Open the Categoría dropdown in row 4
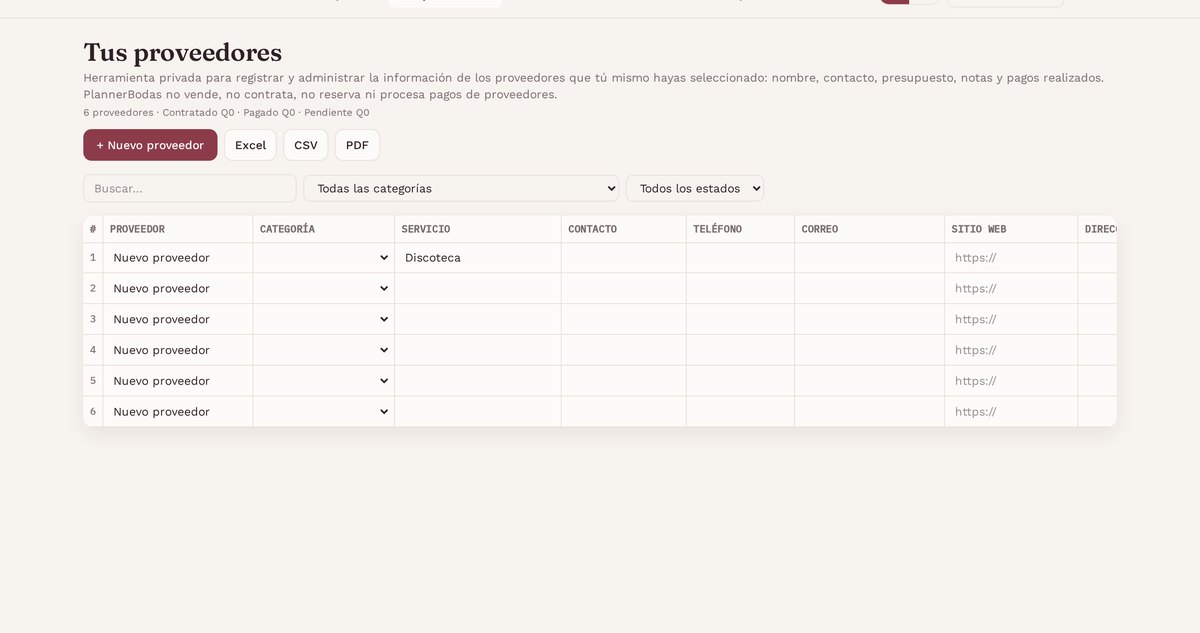The width and height of the screenshot is (1200, 633). click(x=324, y=350)
